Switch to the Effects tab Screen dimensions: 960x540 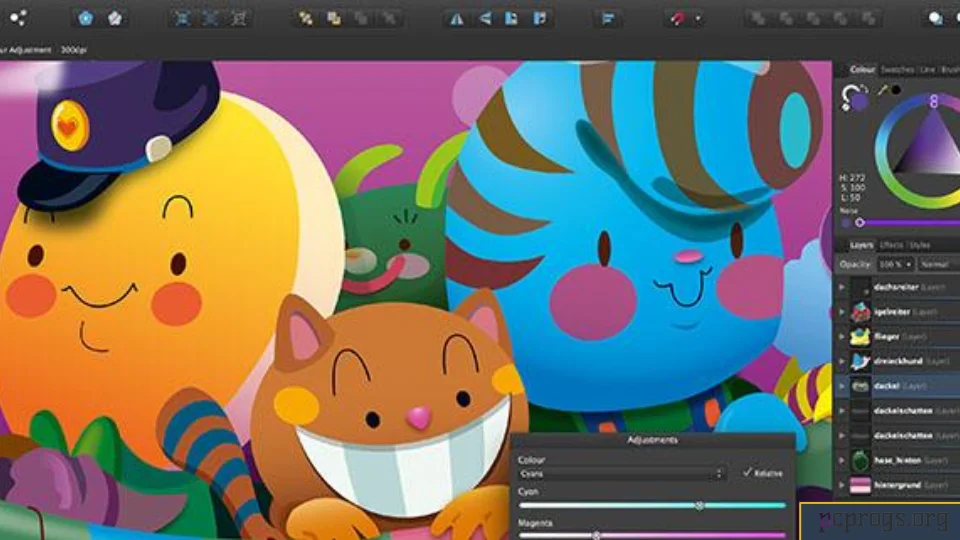coord(891,245)
